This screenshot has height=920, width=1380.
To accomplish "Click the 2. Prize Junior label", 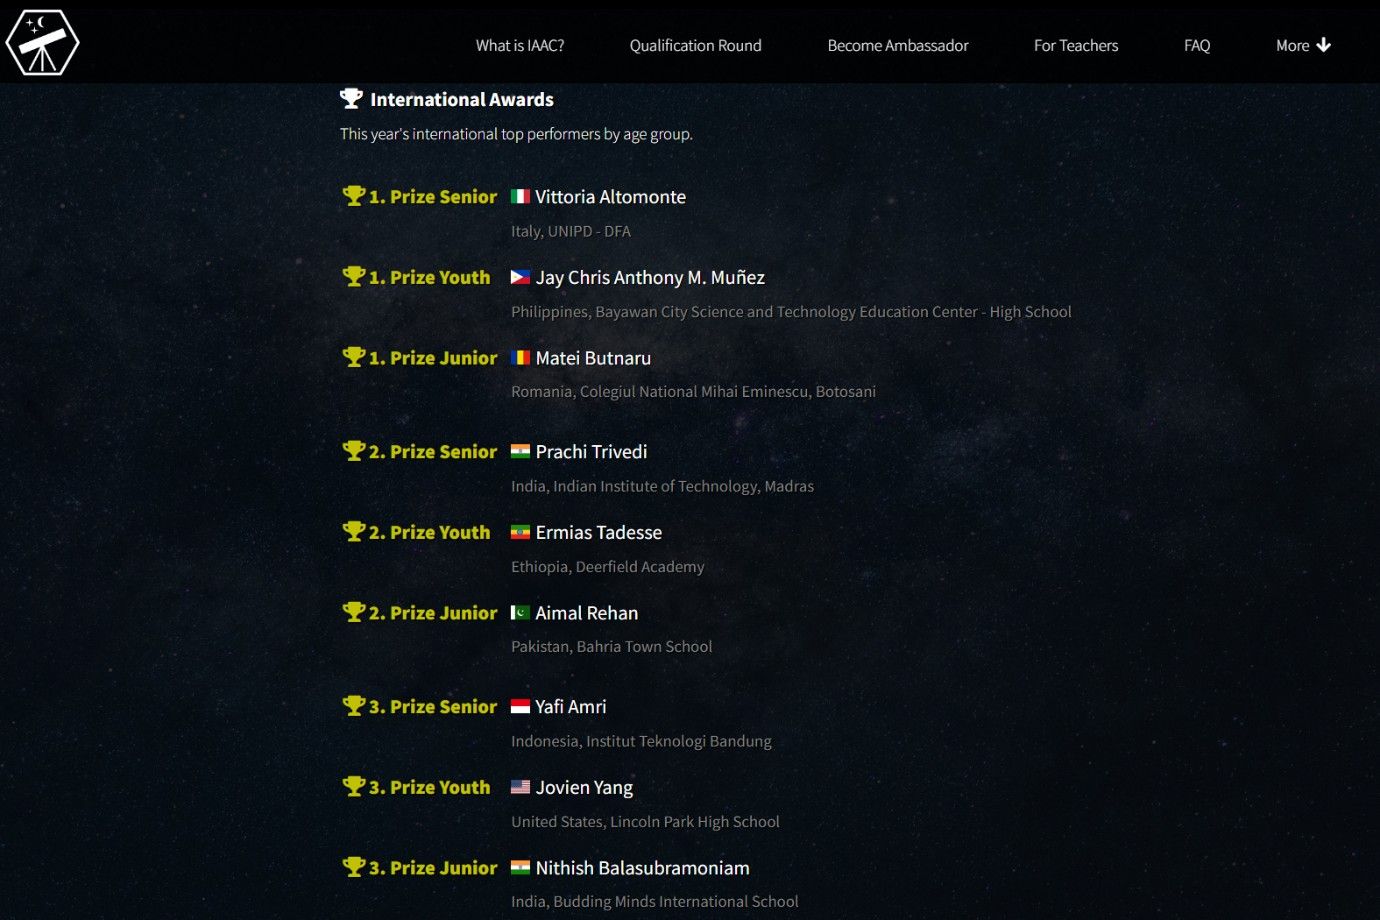I will click(x=432, y=613).
